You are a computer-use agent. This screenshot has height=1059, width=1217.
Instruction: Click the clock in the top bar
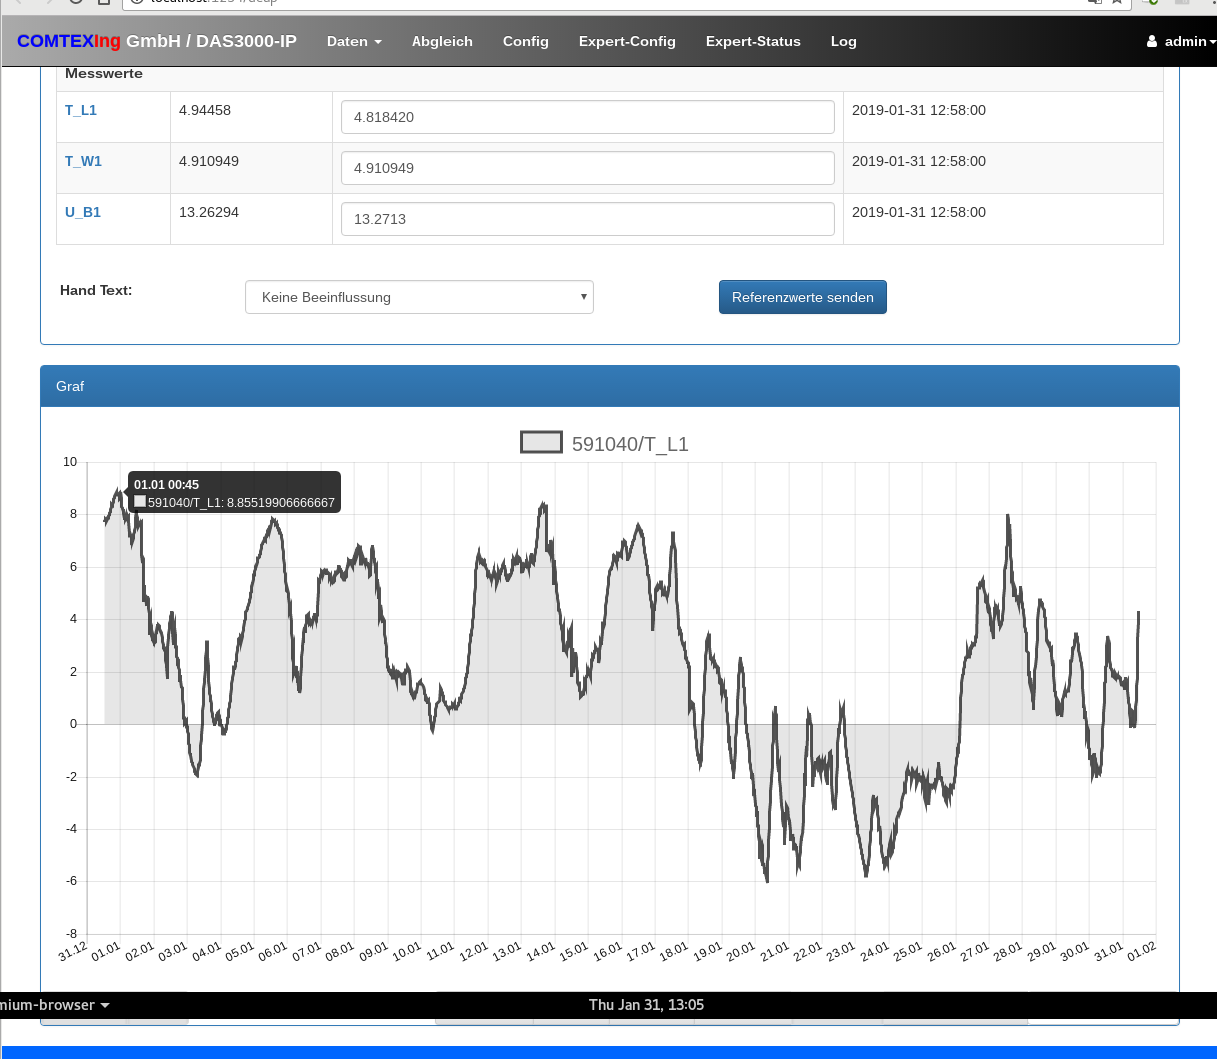click(x=646, y=1005)
